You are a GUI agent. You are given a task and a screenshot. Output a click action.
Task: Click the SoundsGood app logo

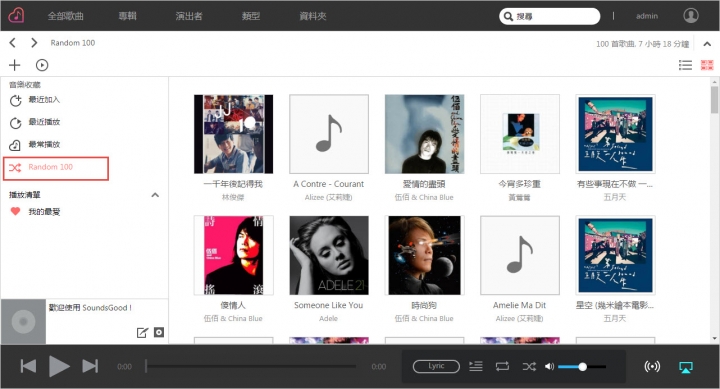[x=17, y=16]
